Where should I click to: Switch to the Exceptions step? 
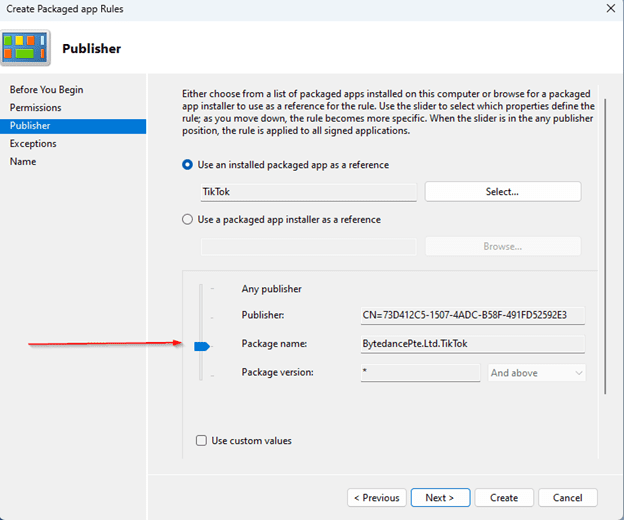coord(33,144)
